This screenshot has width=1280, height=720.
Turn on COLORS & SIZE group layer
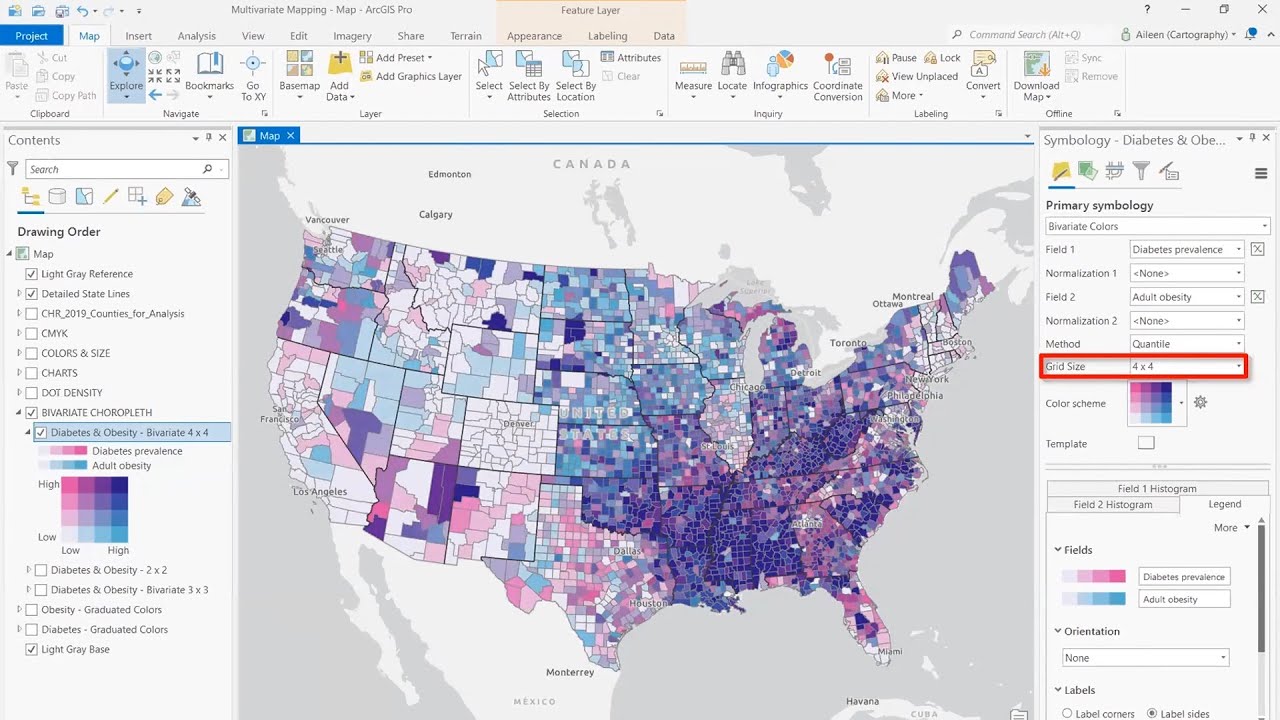tap(32, 353)
